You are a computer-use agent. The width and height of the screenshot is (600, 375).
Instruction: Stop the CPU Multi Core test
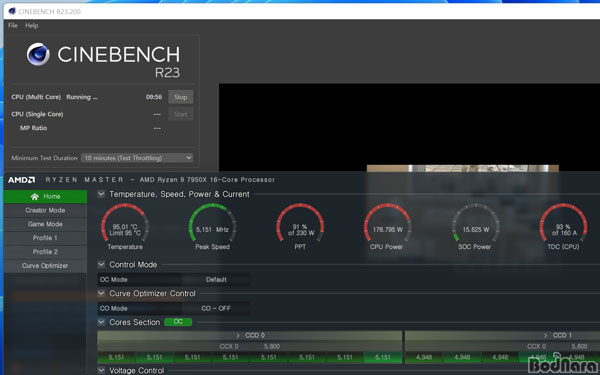coord(181,97)
